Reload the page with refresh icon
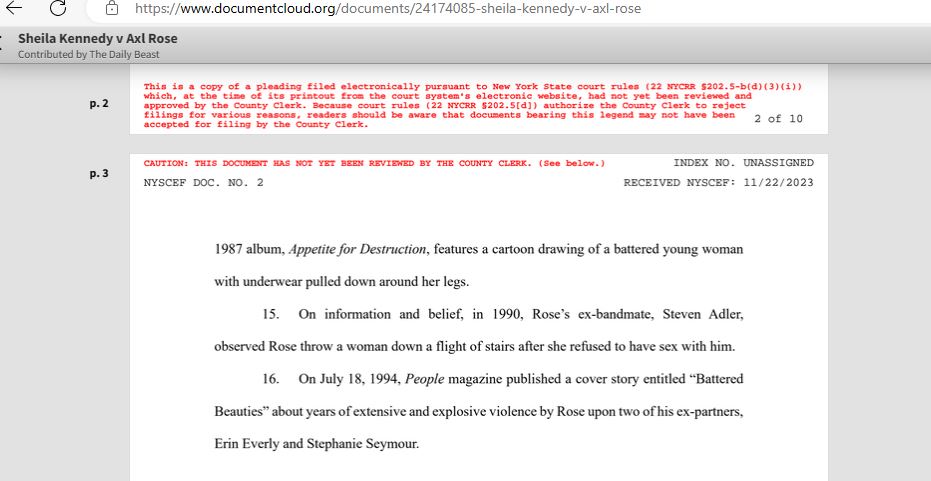This screenshot has width=931, height=481. 58,8
